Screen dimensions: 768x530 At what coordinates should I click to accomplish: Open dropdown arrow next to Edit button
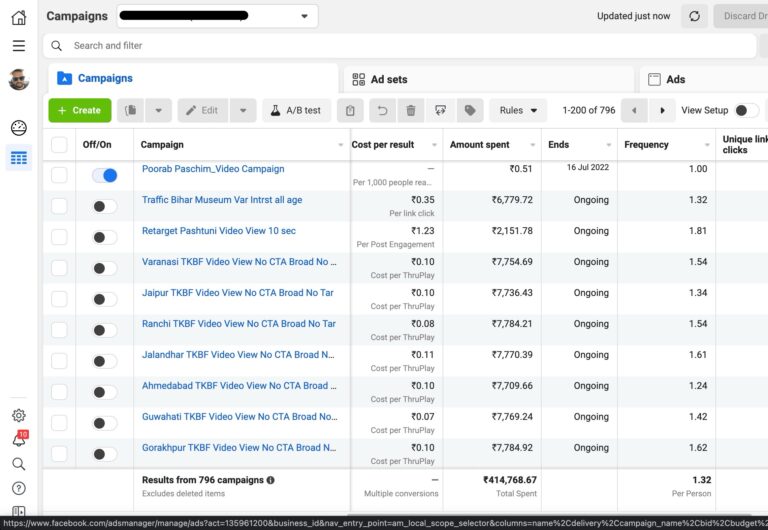click(243, 111)
